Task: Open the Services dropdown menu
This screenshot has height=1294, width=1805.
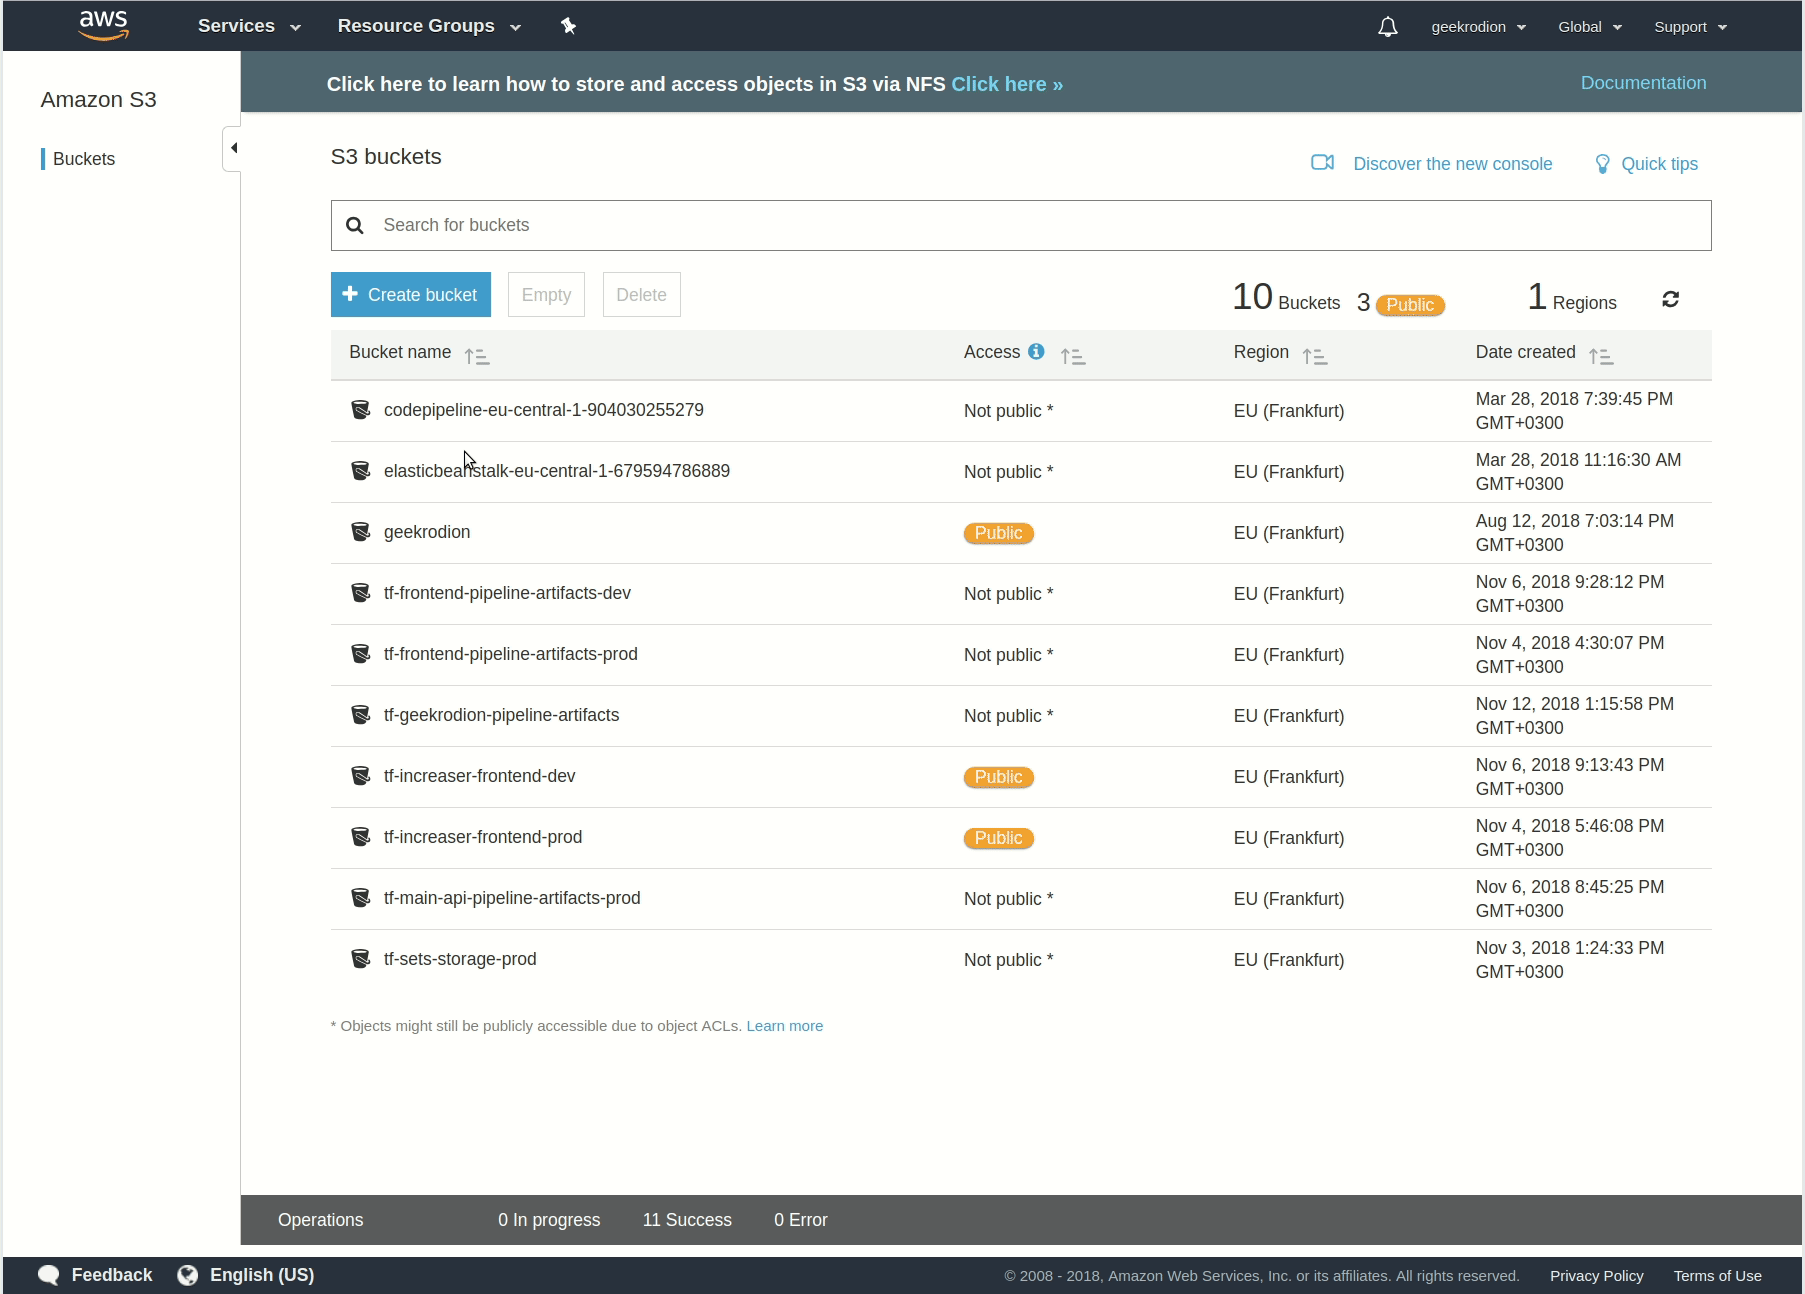Action: tap(249, 26)
